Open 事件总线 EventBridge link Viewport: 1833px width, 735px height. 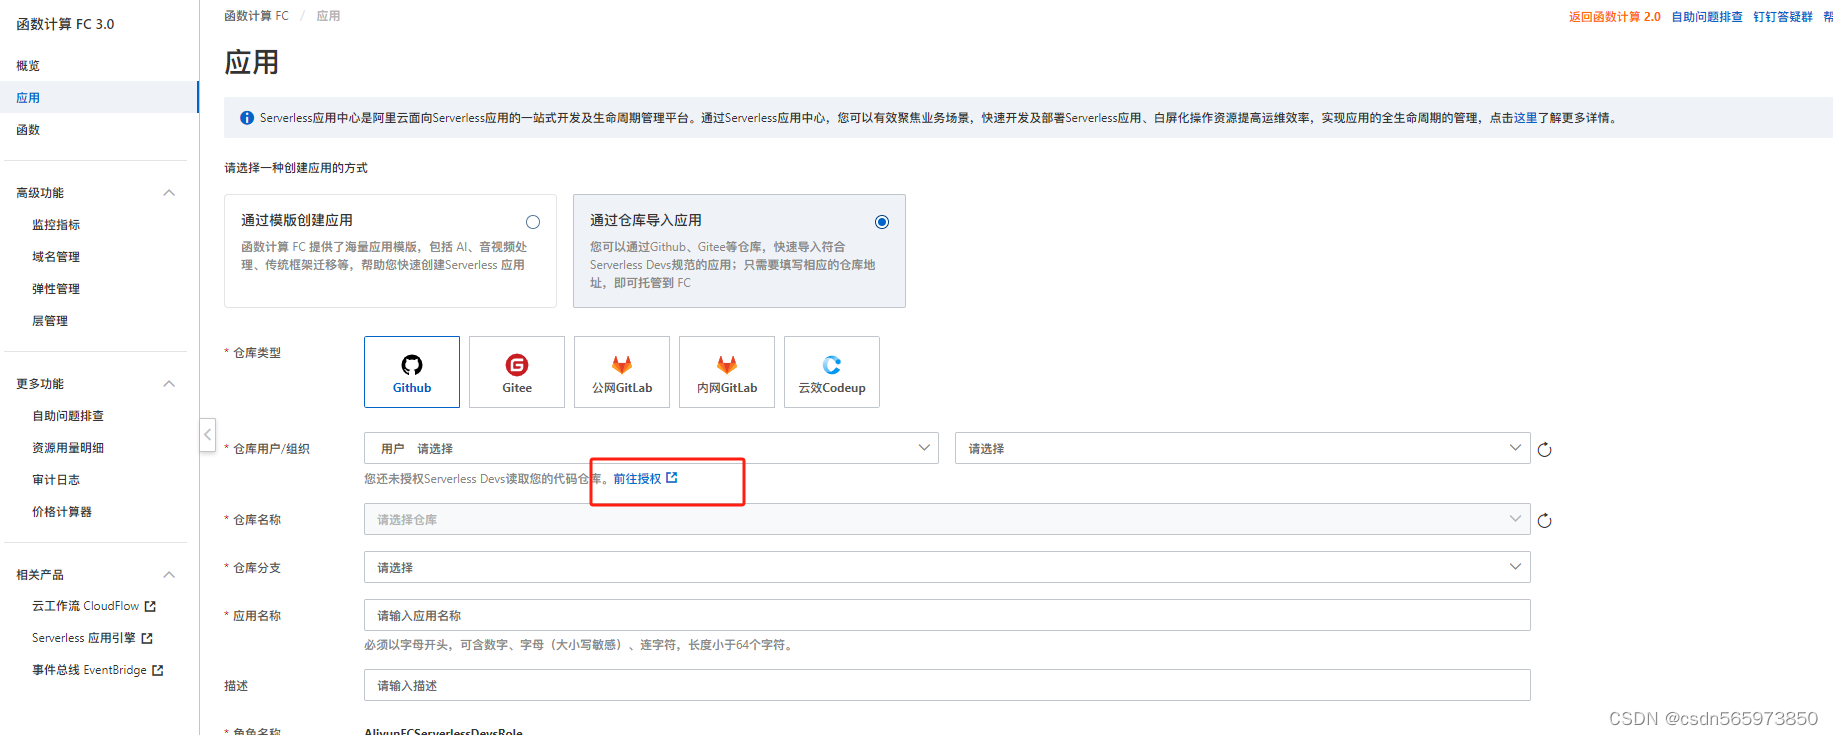[89, 670]
